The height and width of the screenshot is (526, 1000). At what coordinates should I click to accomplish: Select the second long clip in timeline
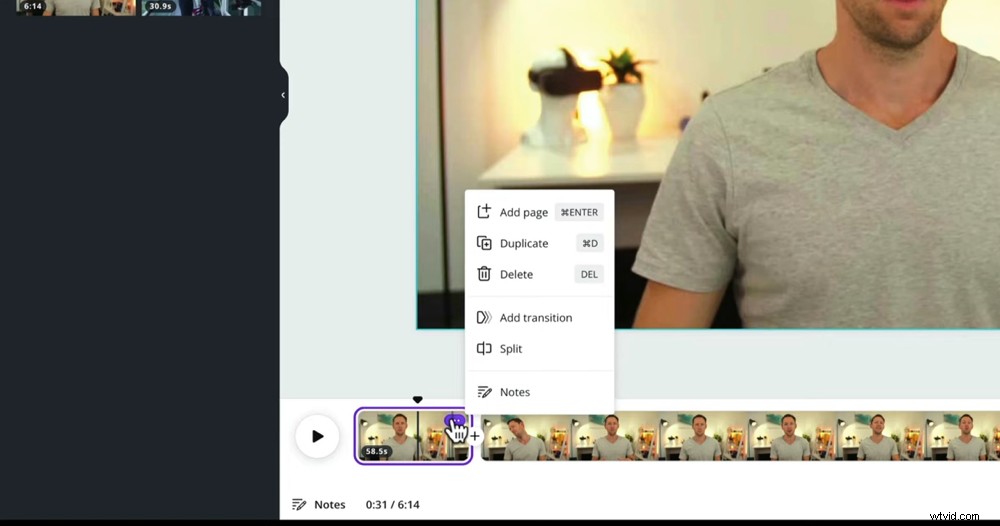[x=740, y=436]
